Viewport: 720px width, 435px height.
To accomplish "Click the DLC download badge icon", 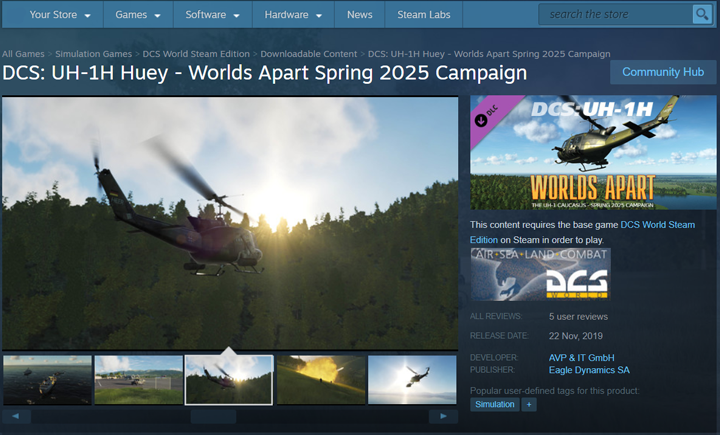I will [x=482, y=119].
